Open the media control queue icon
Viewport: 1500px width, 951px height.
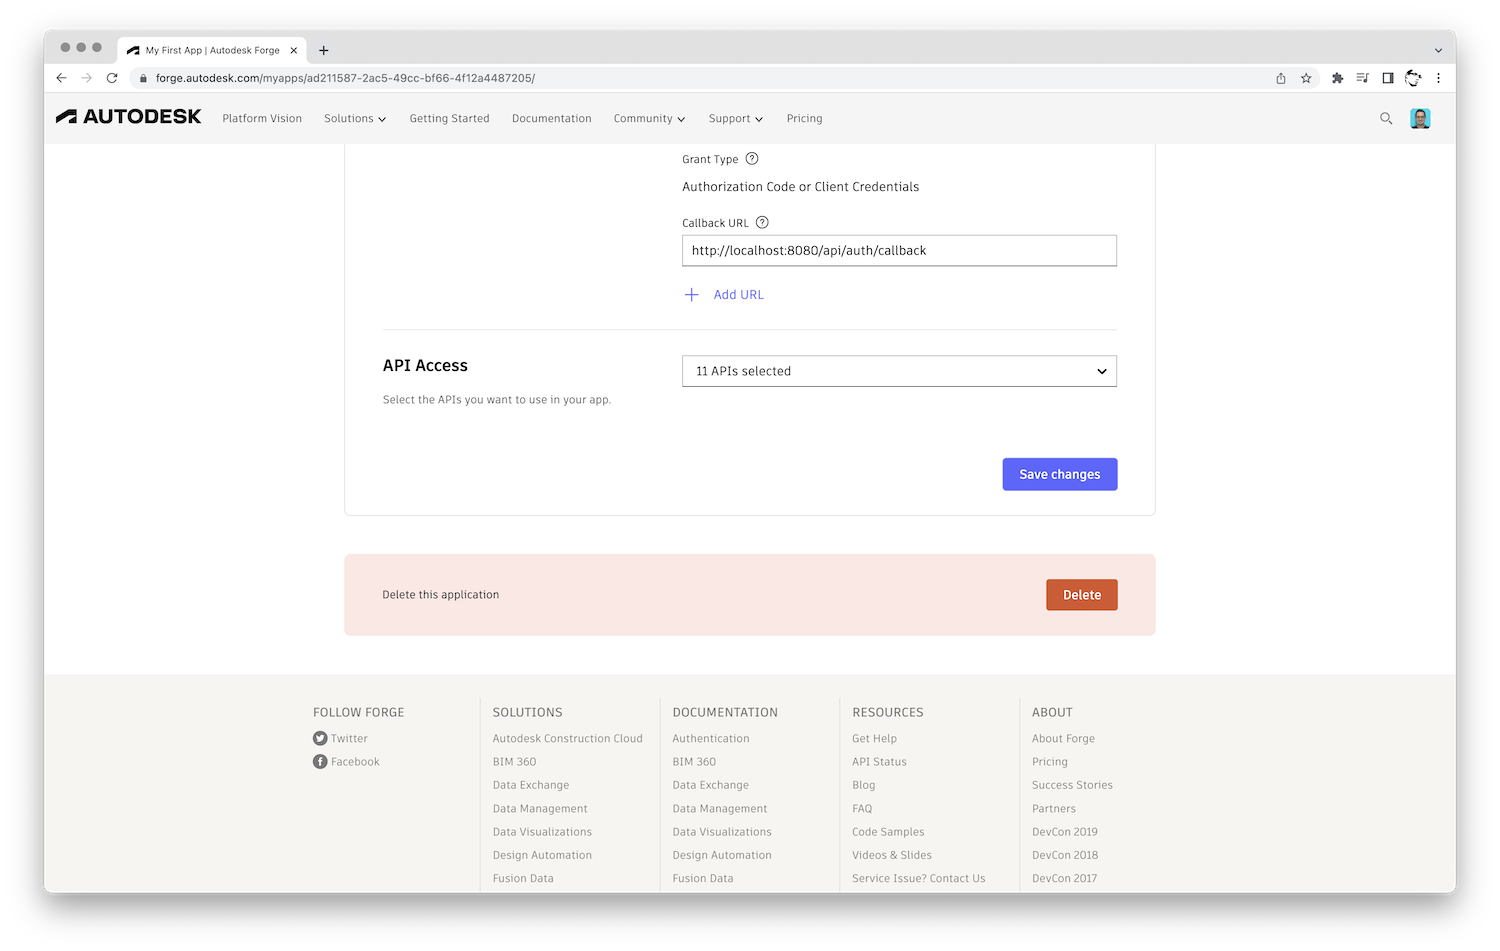coord(1362,78)
